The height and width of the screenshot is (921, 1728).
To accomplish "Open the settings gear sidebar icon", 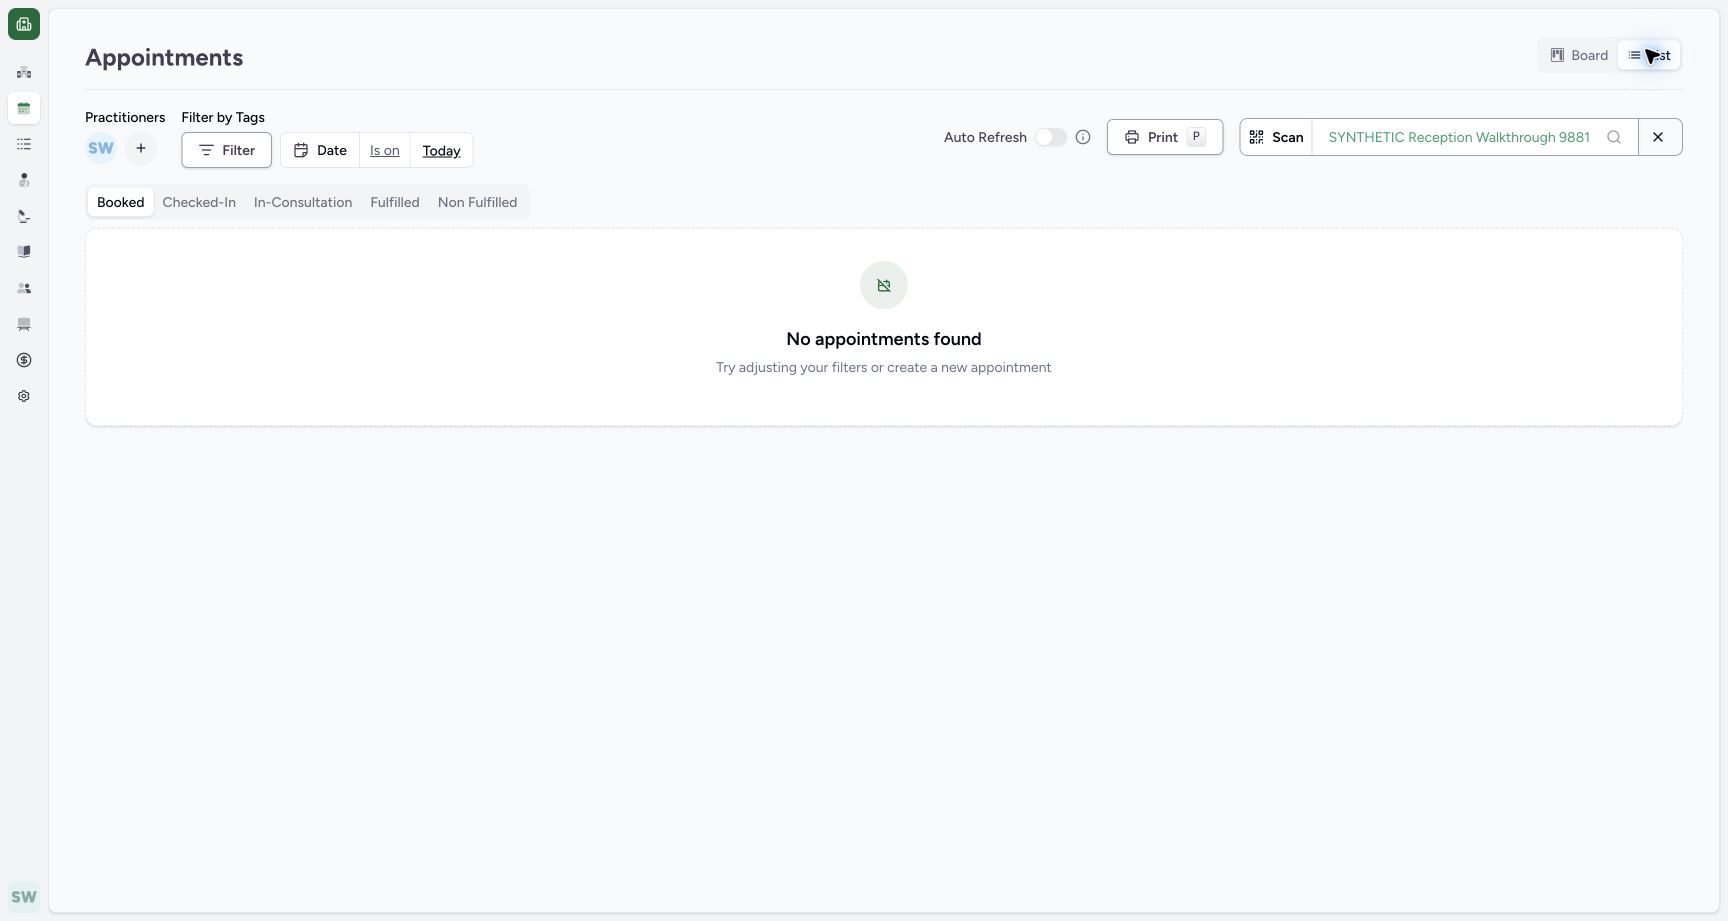I will tap(24, 396).
